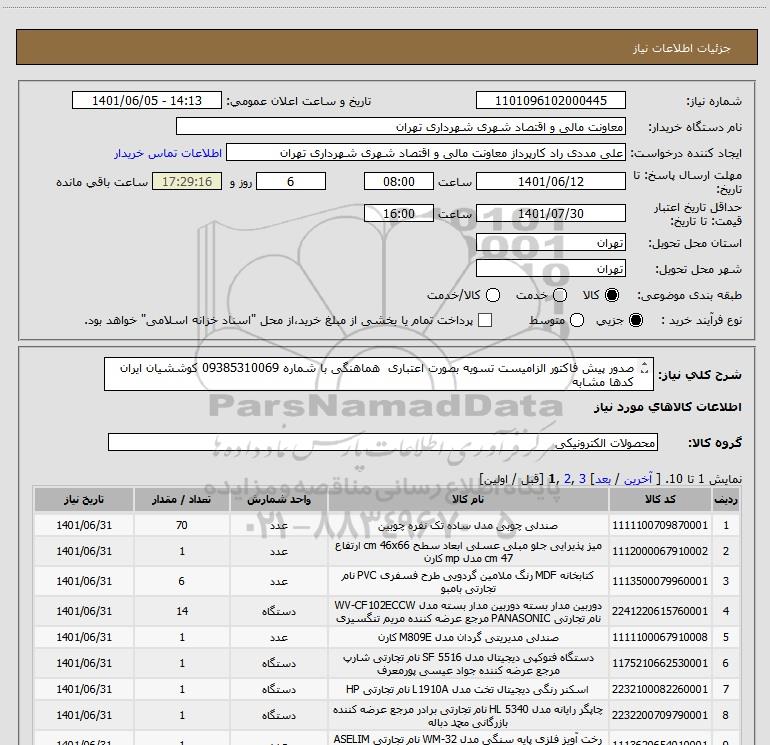Click the delivery province field تهران
Screen dimensions: 770x745
550,243
